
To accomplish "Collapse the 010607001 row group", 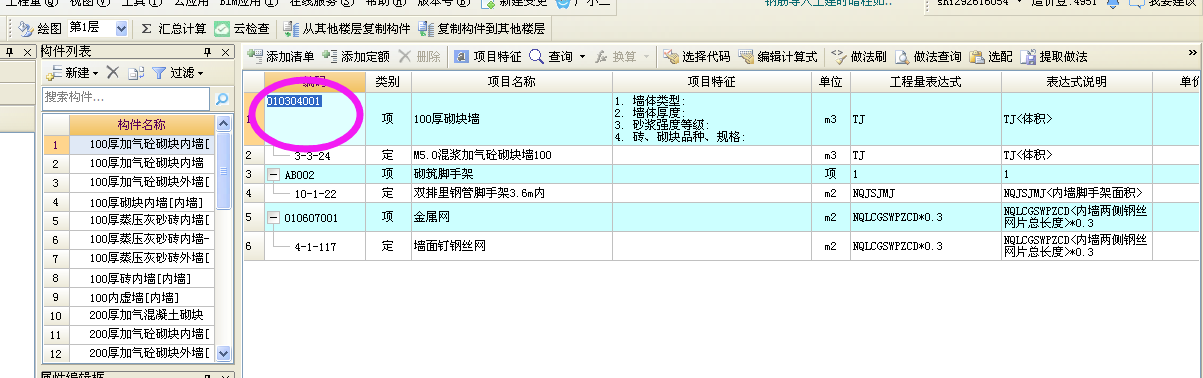I will click(x=274, y=217).
